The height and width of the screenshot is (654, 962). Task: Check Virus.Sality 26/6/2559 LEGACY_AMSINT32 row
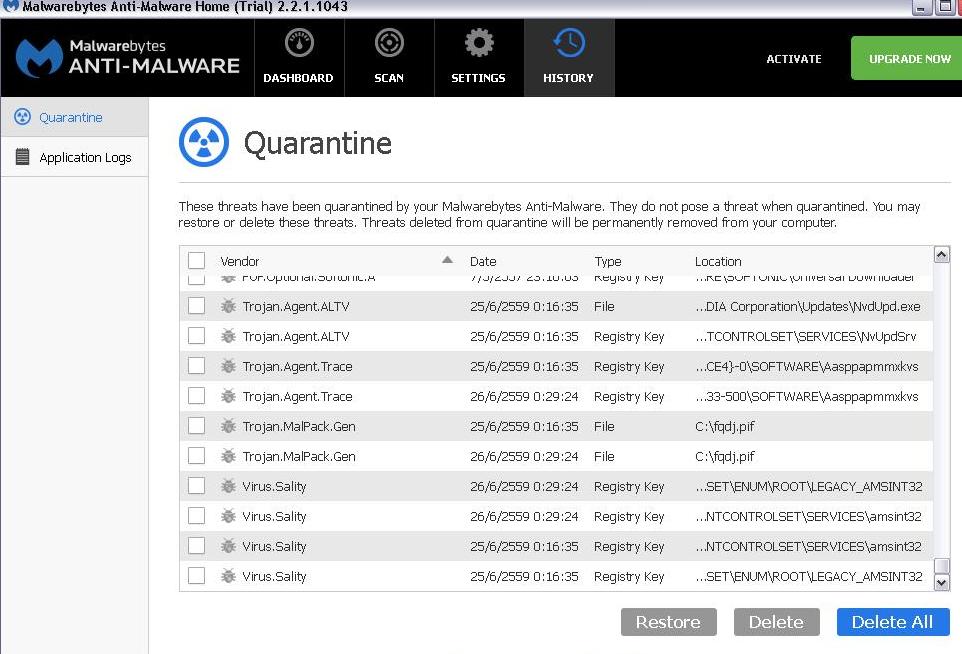(196, 486)
